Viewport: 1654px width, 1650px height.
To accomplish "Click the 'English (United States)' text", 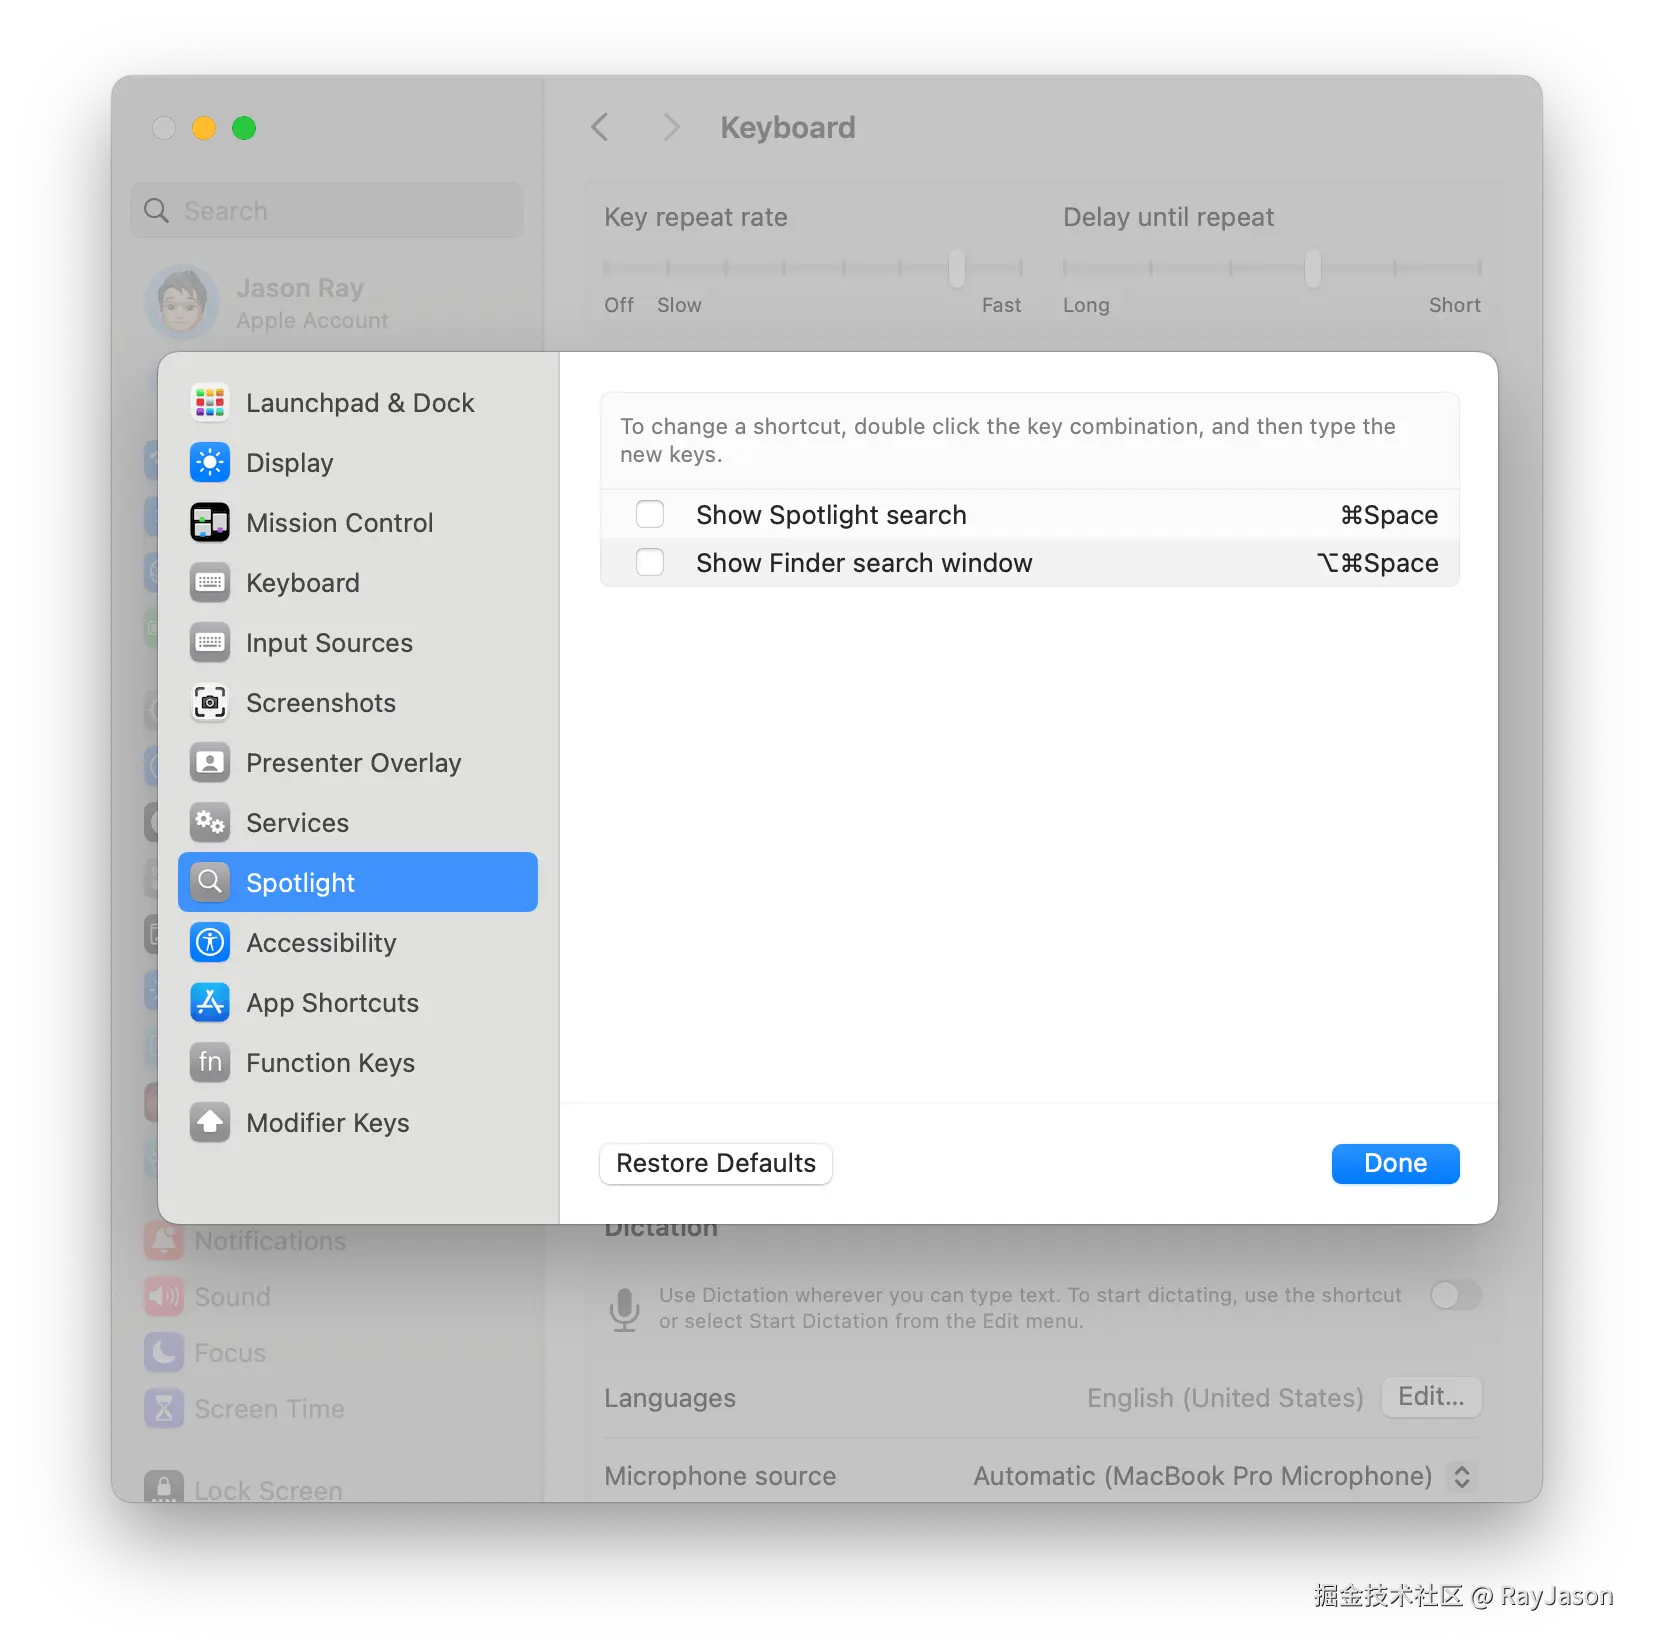I will pyautogui.click(x=1225, y=1398).
